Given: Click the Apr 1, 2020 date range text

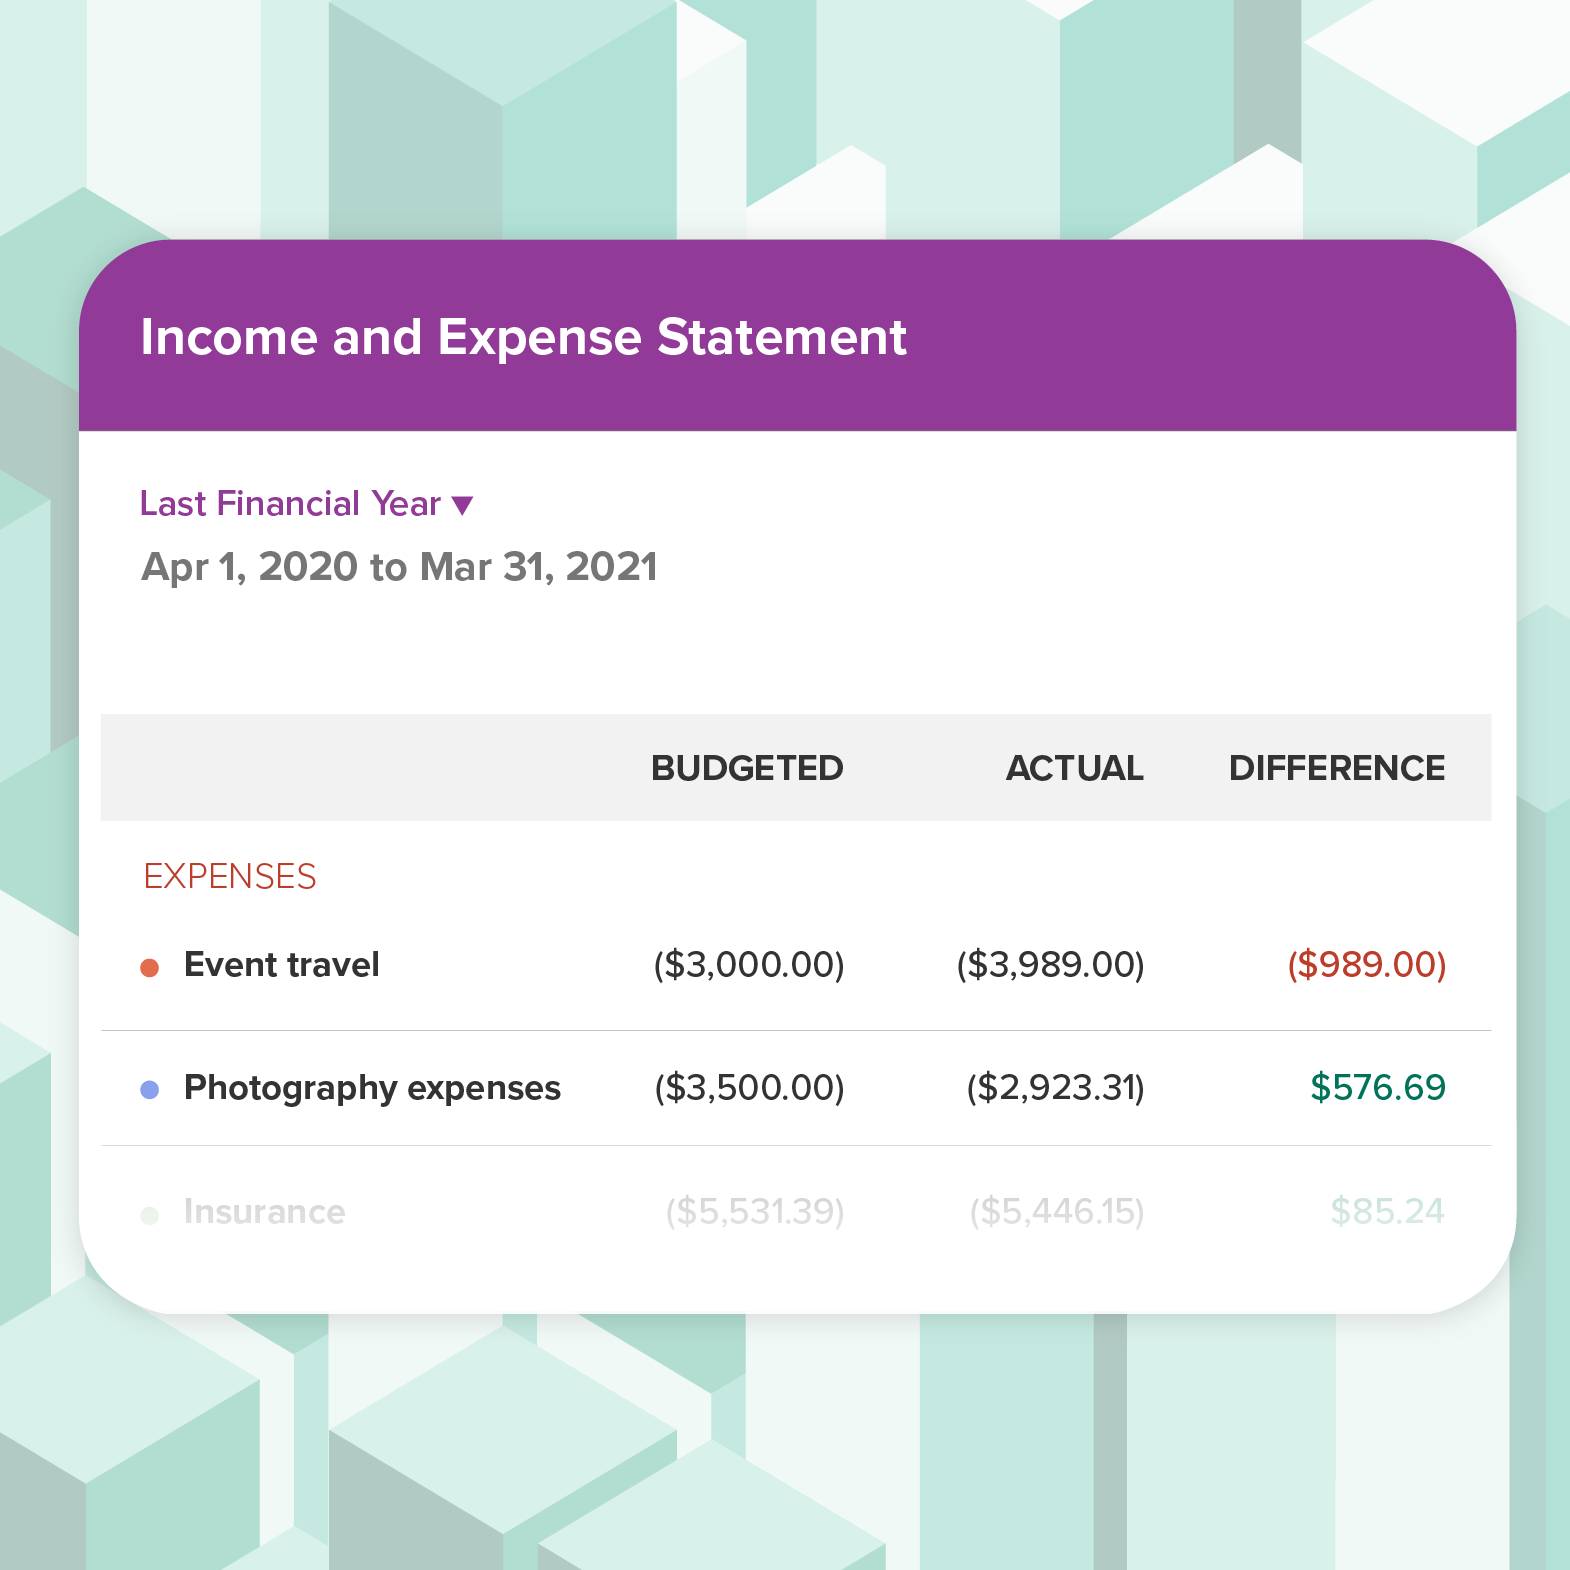Looking at the screenshot, I should click(x=398, y=567).
